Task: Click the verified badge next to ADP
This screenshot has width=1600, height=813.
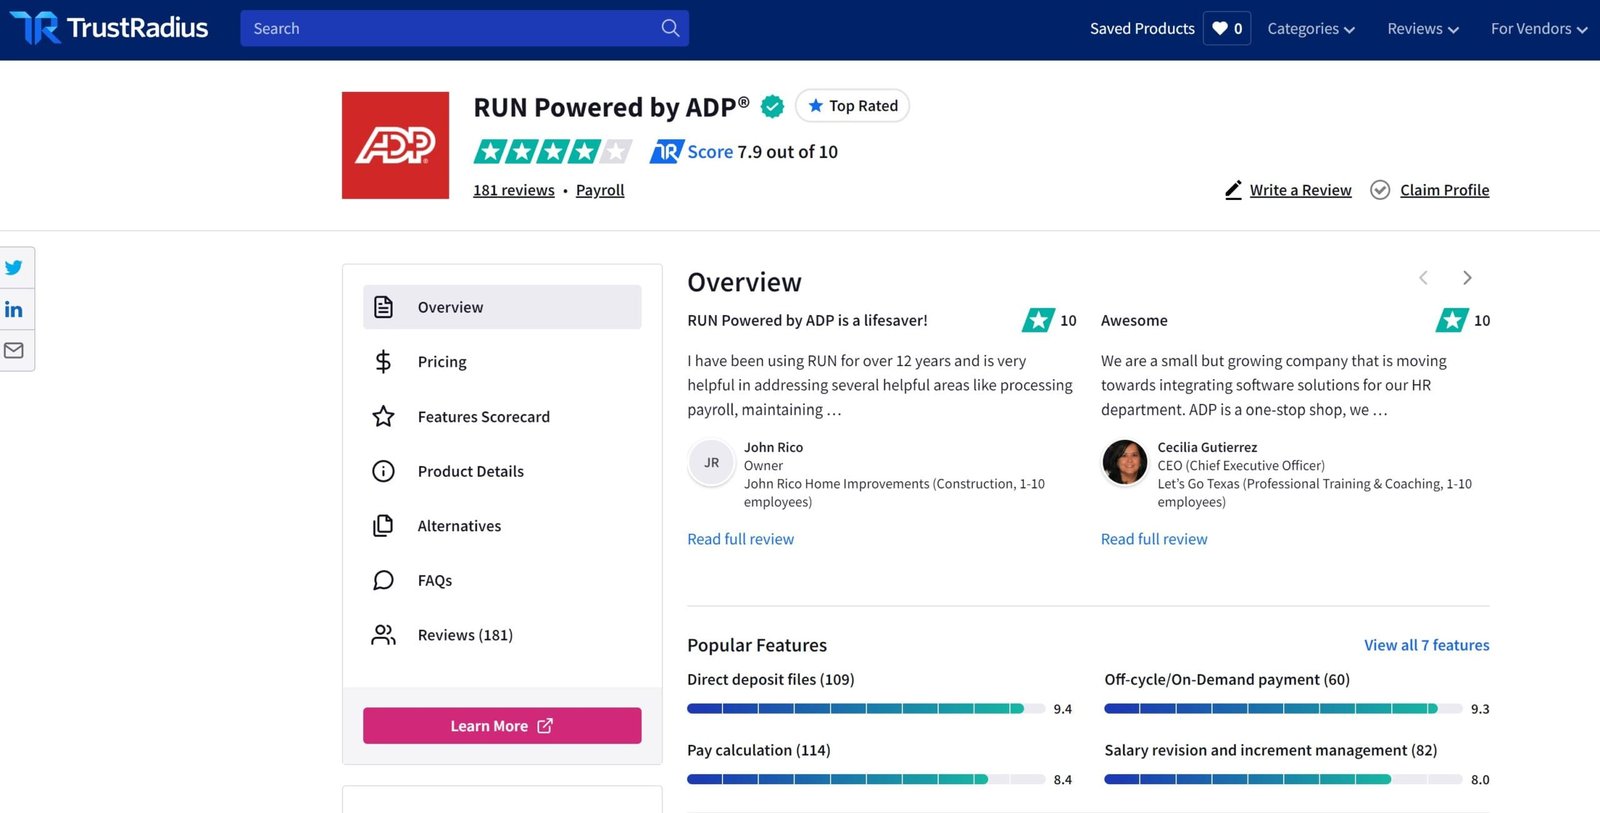Action: tap(772, 106)
